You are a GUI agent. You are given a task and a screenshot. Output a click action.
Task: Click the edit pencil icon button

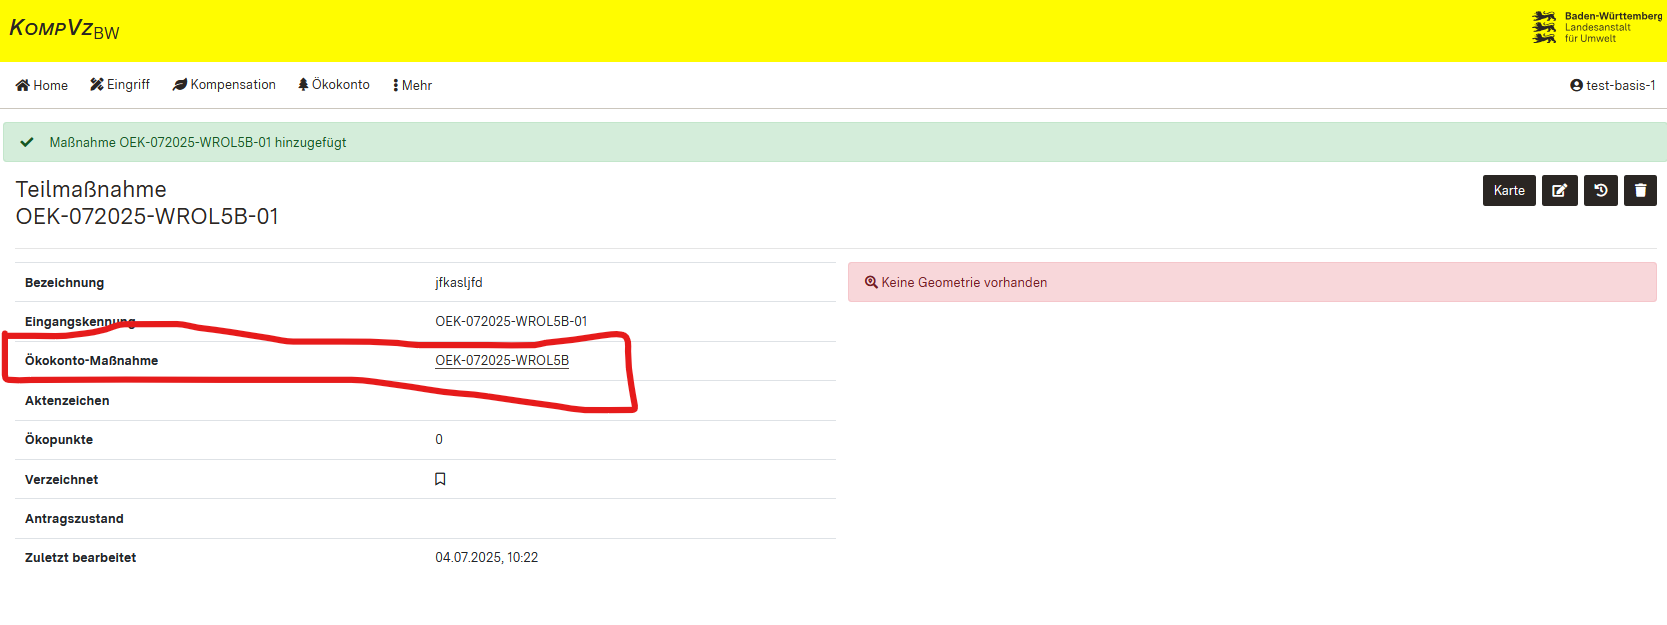1559,190
